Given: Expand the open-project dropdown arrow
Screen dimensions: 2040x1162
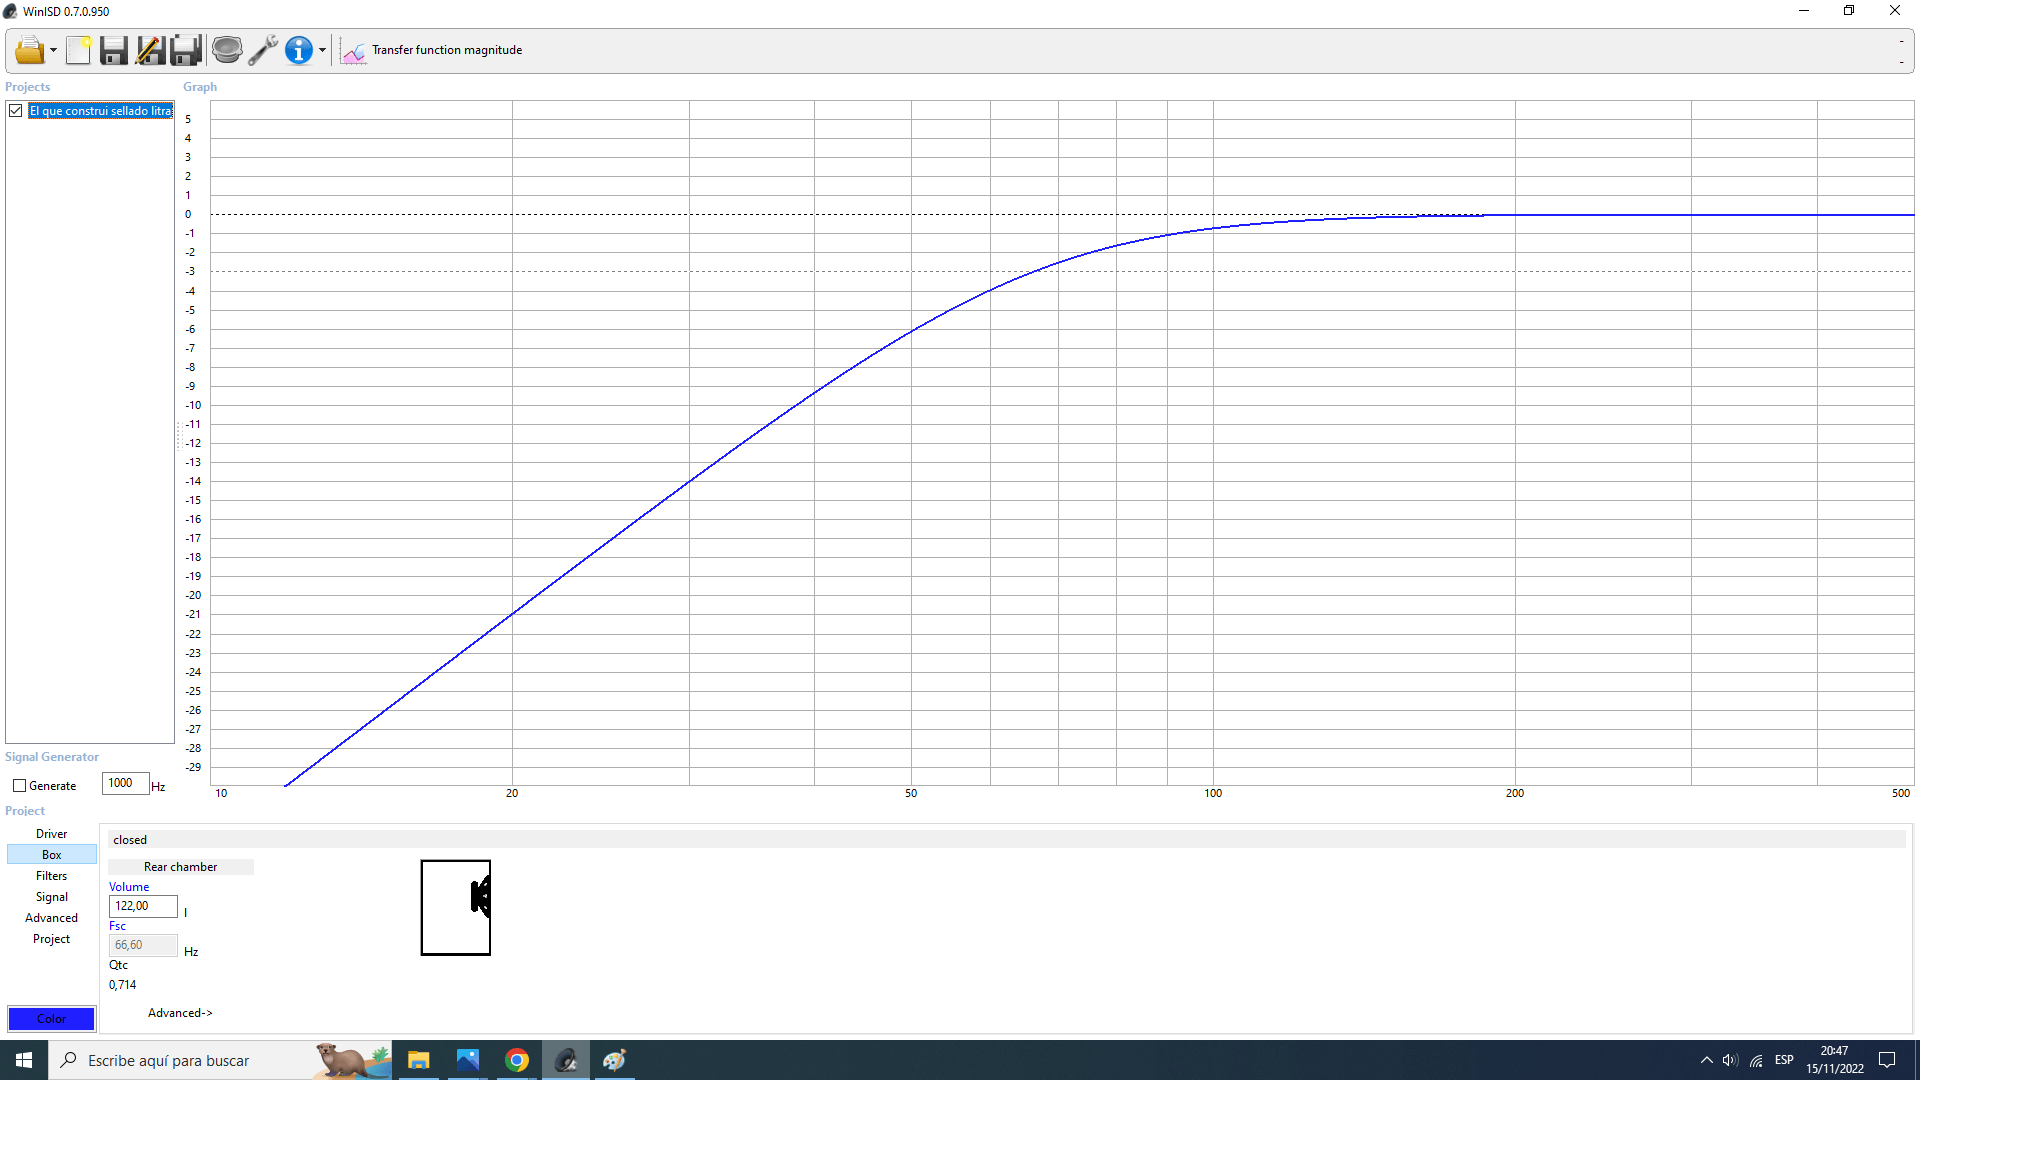Looking at the screenshot, I should click(53, 50).
